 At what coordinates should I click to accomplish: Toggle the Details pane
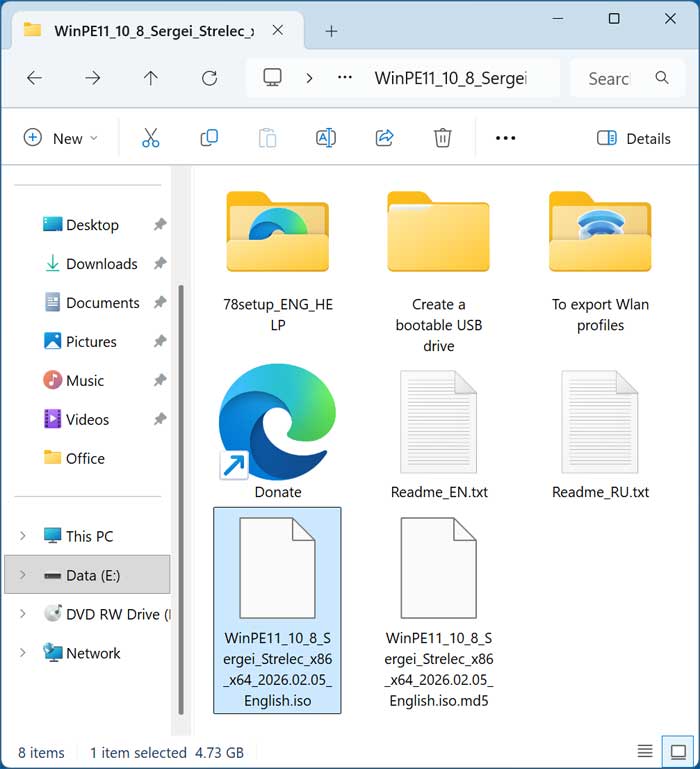(633, 138)
